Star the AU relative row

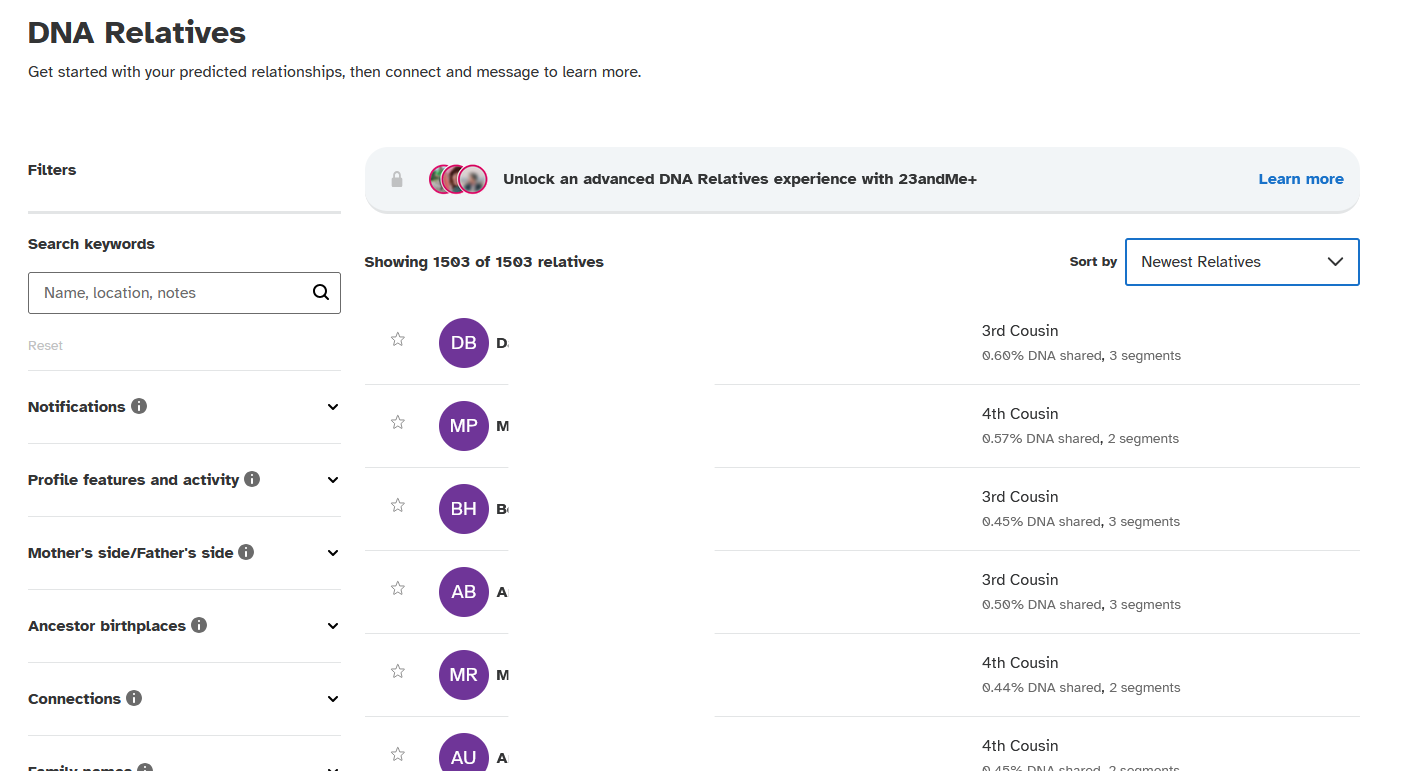[x=398, y=754]
